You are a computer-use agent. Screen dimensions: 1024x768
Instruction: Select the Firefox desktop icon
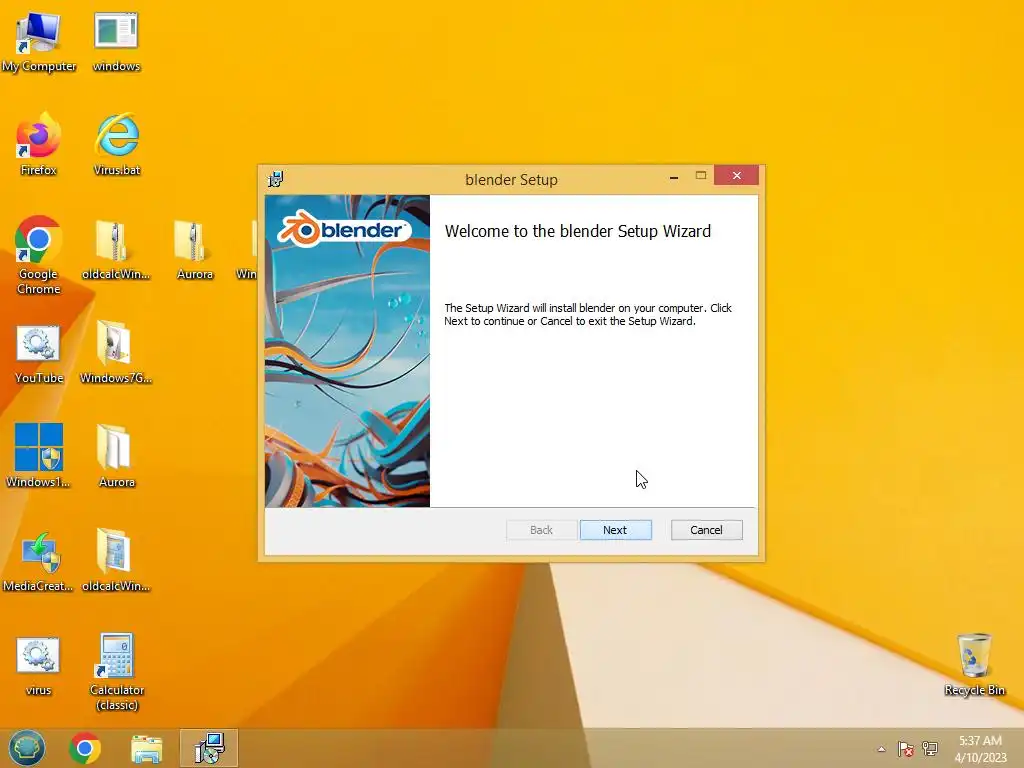click(x=38, y=144)
